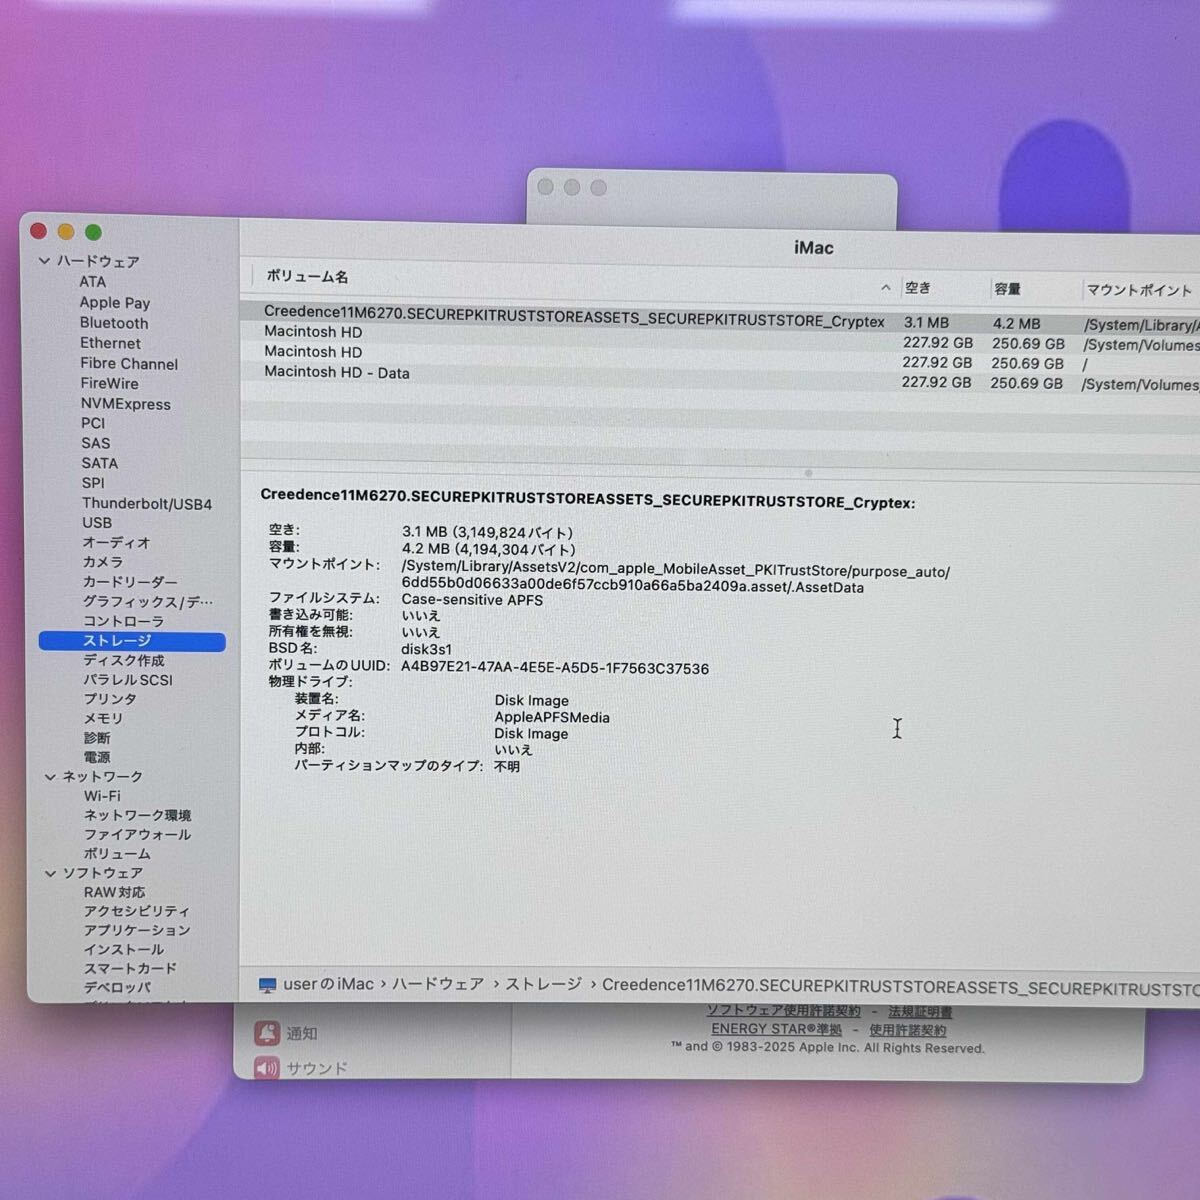Select コントローラ in the sidebar
Screen dimensions: 1200x1200
click(123, 621)
